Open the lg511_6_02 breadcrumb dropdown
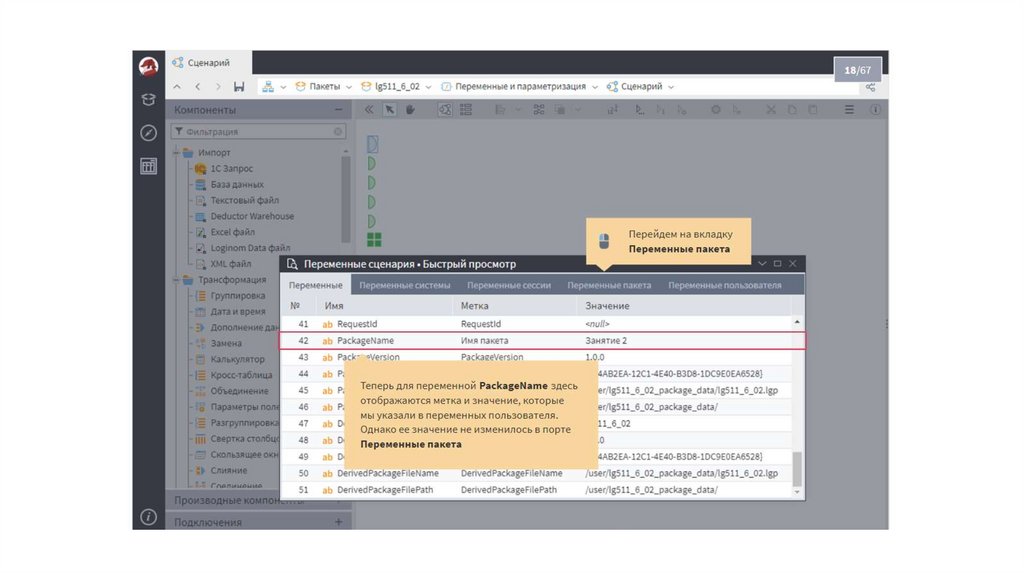The width and height of the screenshot is (1024, 574). (x=427, y=87)
